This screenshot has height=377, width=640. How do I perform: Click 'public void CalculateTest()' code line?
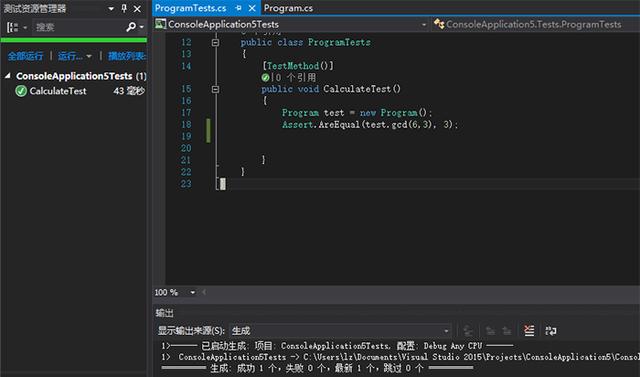[331, 89]
